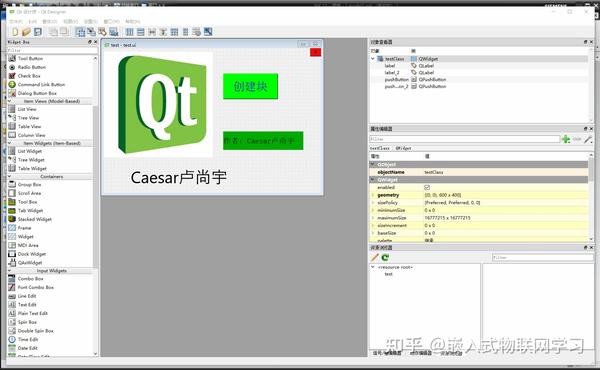Focus the Widget Box filter field

point(52,50)
